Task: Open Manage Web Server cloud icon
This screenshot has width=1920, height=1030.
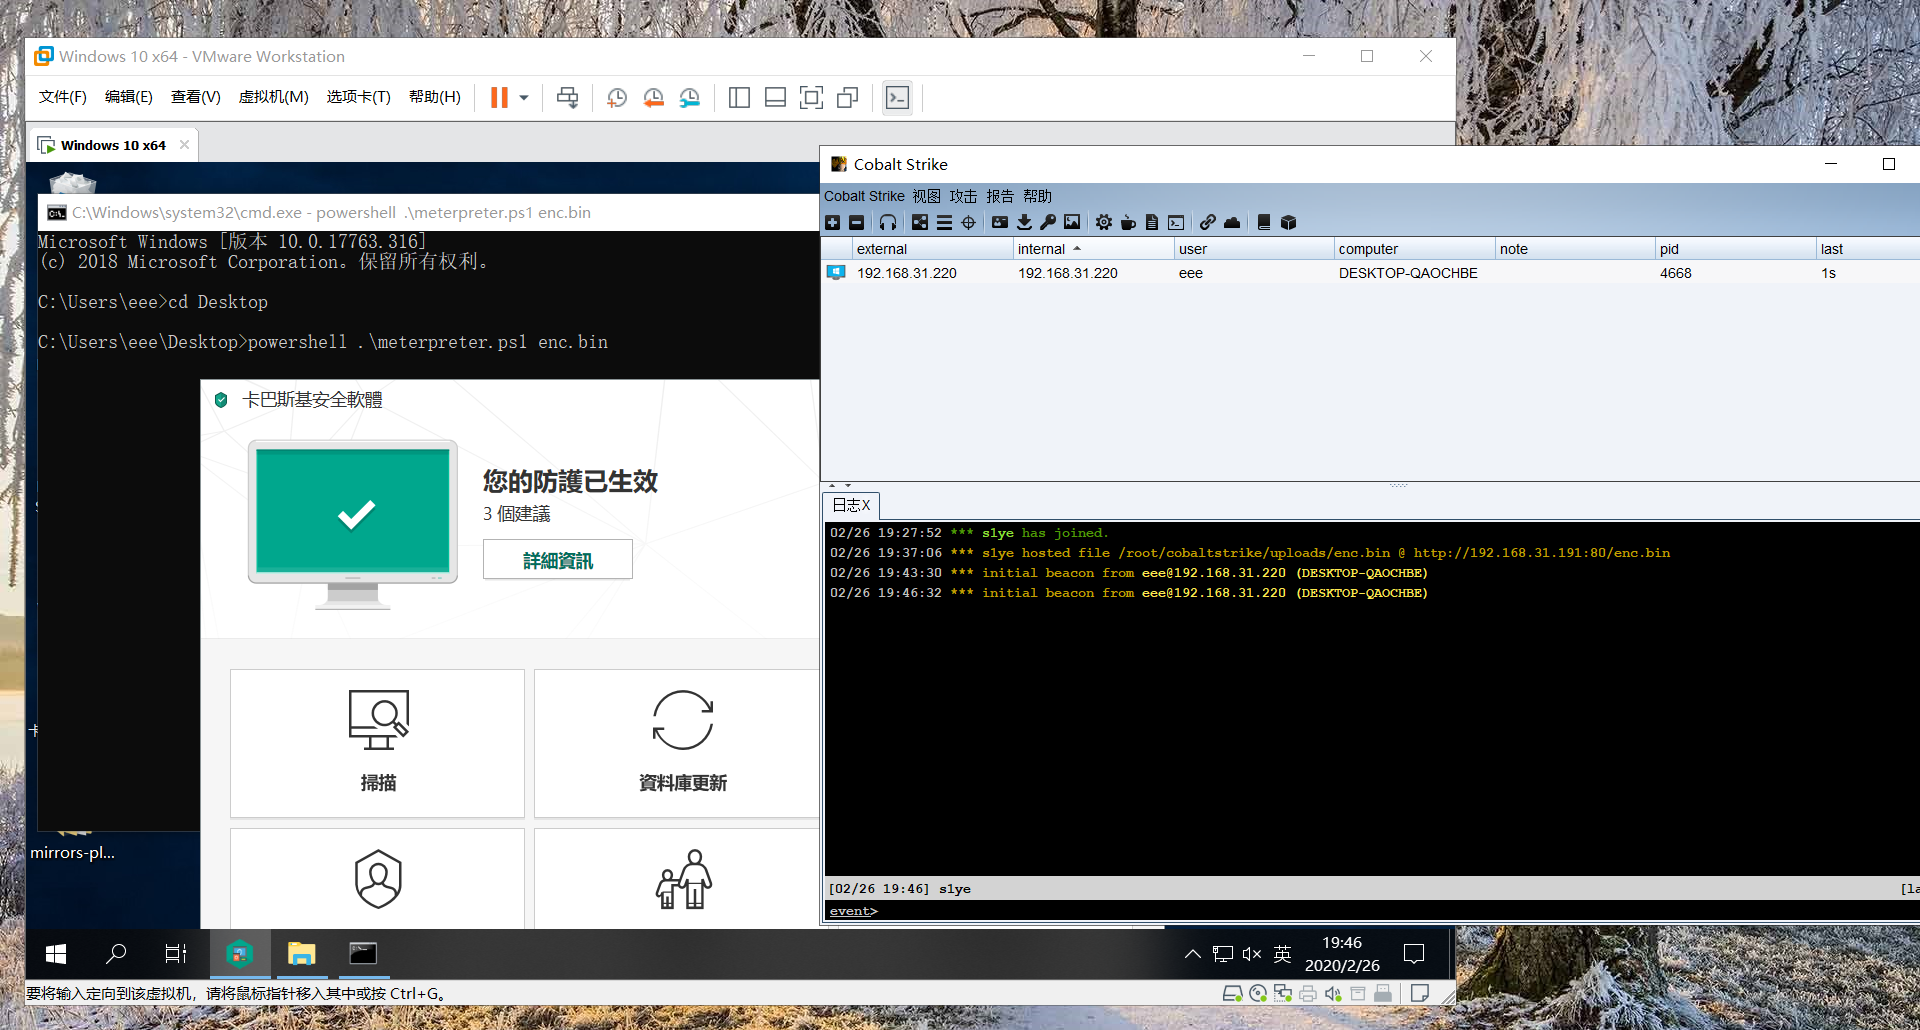Action: tap(1232, 222)
